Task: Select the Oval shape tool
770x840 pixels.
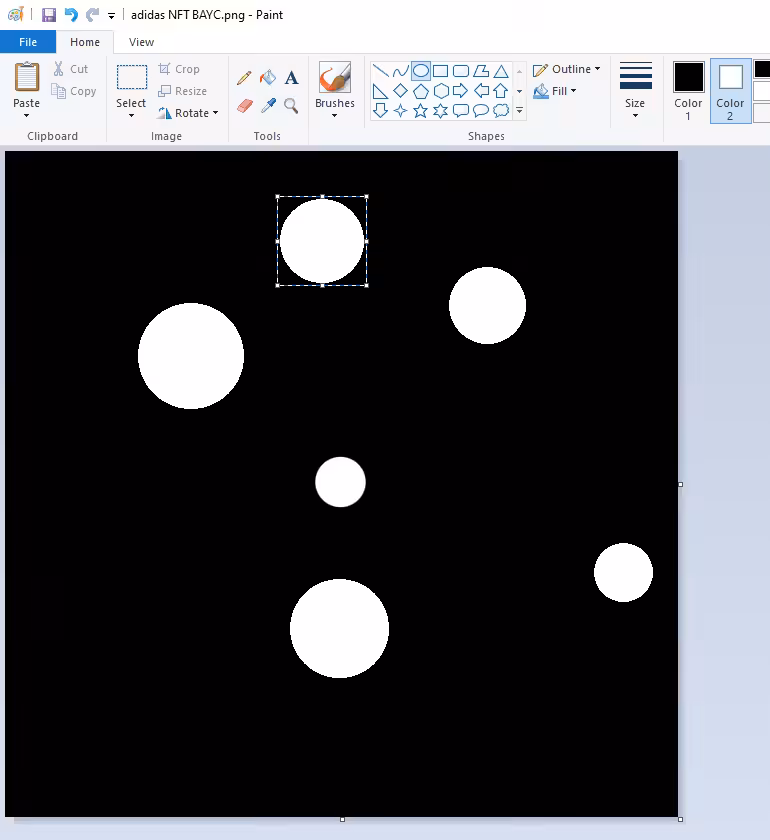Action: coord(421,71)
